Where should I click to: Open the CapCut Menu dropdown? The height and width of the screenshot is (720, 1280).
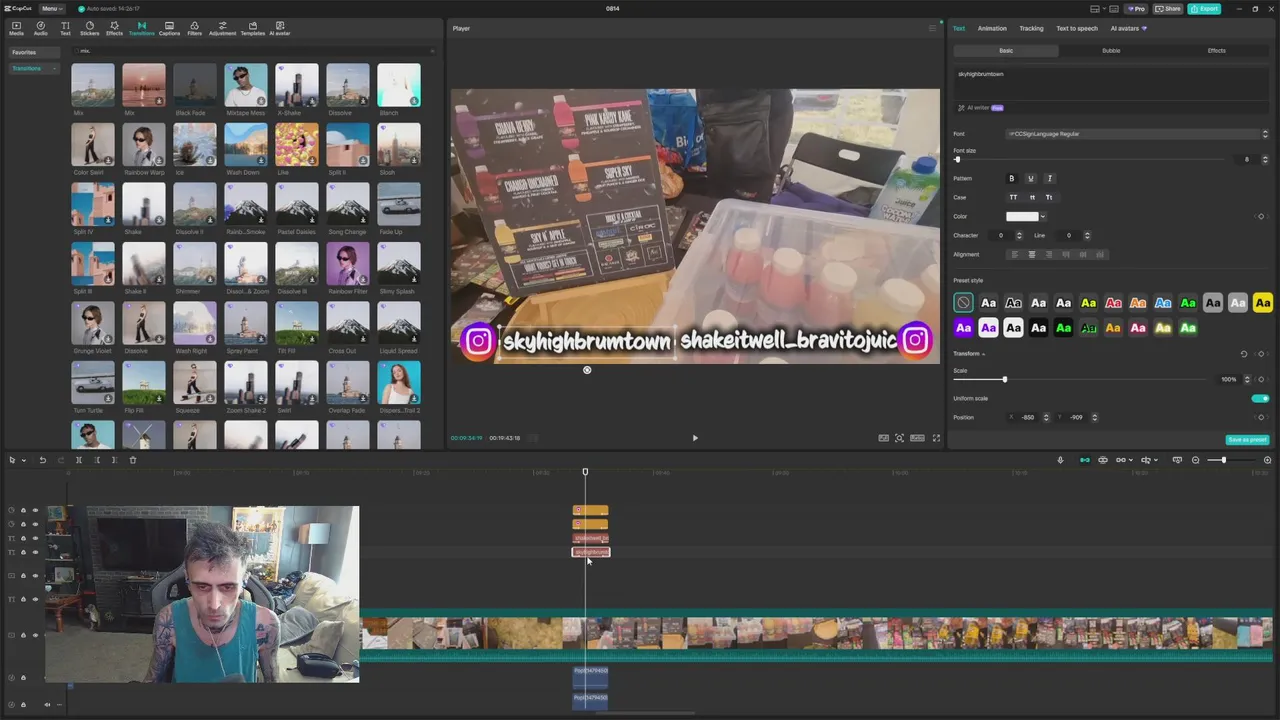point(50,9)
